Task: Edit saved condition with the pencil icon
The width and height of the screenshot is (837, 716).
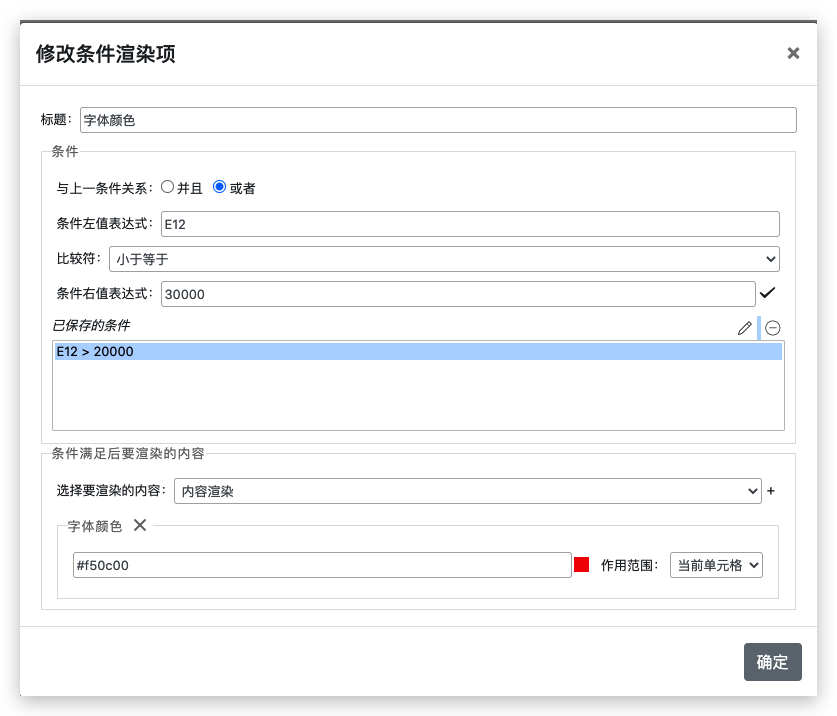Action: 745,328
